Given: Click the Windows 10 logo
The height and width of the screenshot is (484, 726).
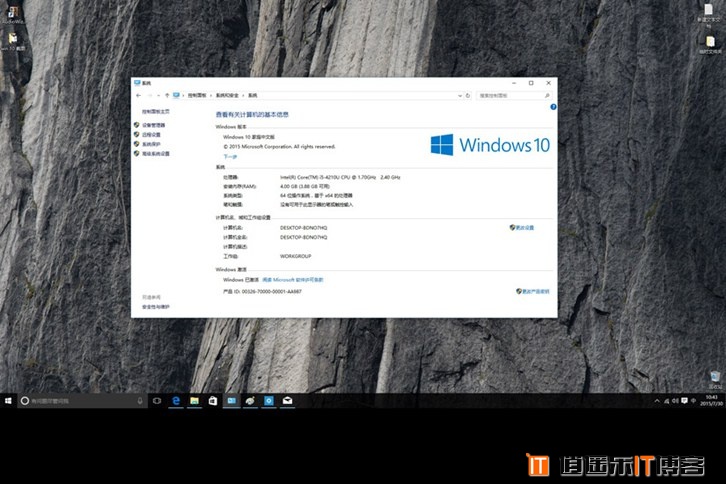Looking at the screenshot, I should pyautogui.click(x=490, y=145).
